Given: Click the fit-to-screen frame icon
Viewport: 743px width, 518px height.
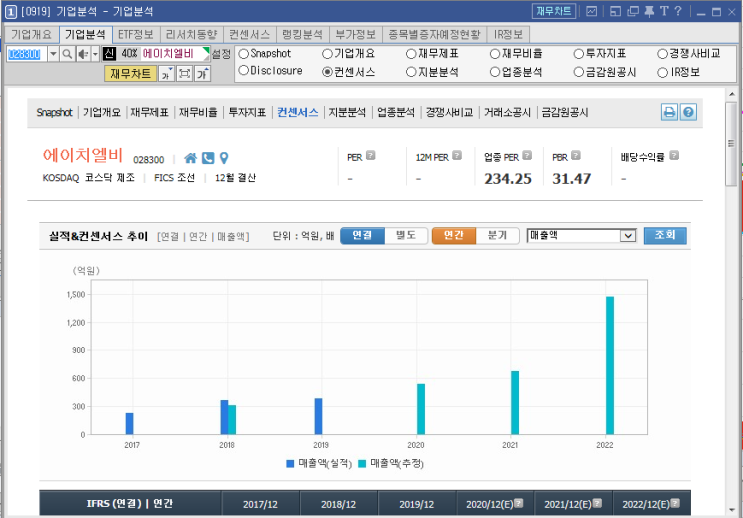Looking at the screenshot, I should (x=184, y=74).
